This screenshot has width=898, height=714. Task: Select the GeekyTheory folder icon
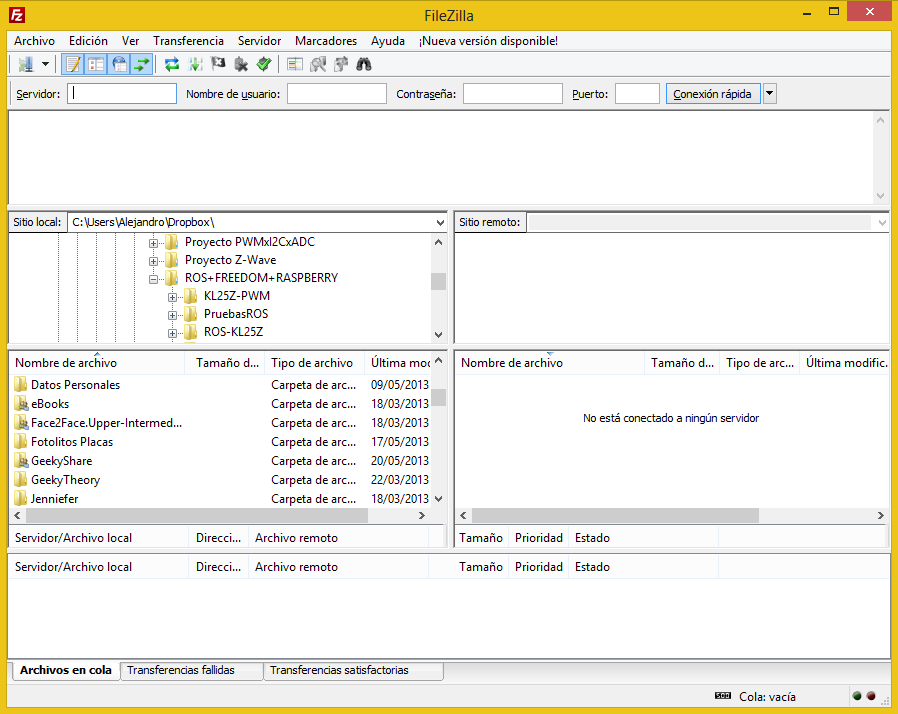click(x=21, y=479)
